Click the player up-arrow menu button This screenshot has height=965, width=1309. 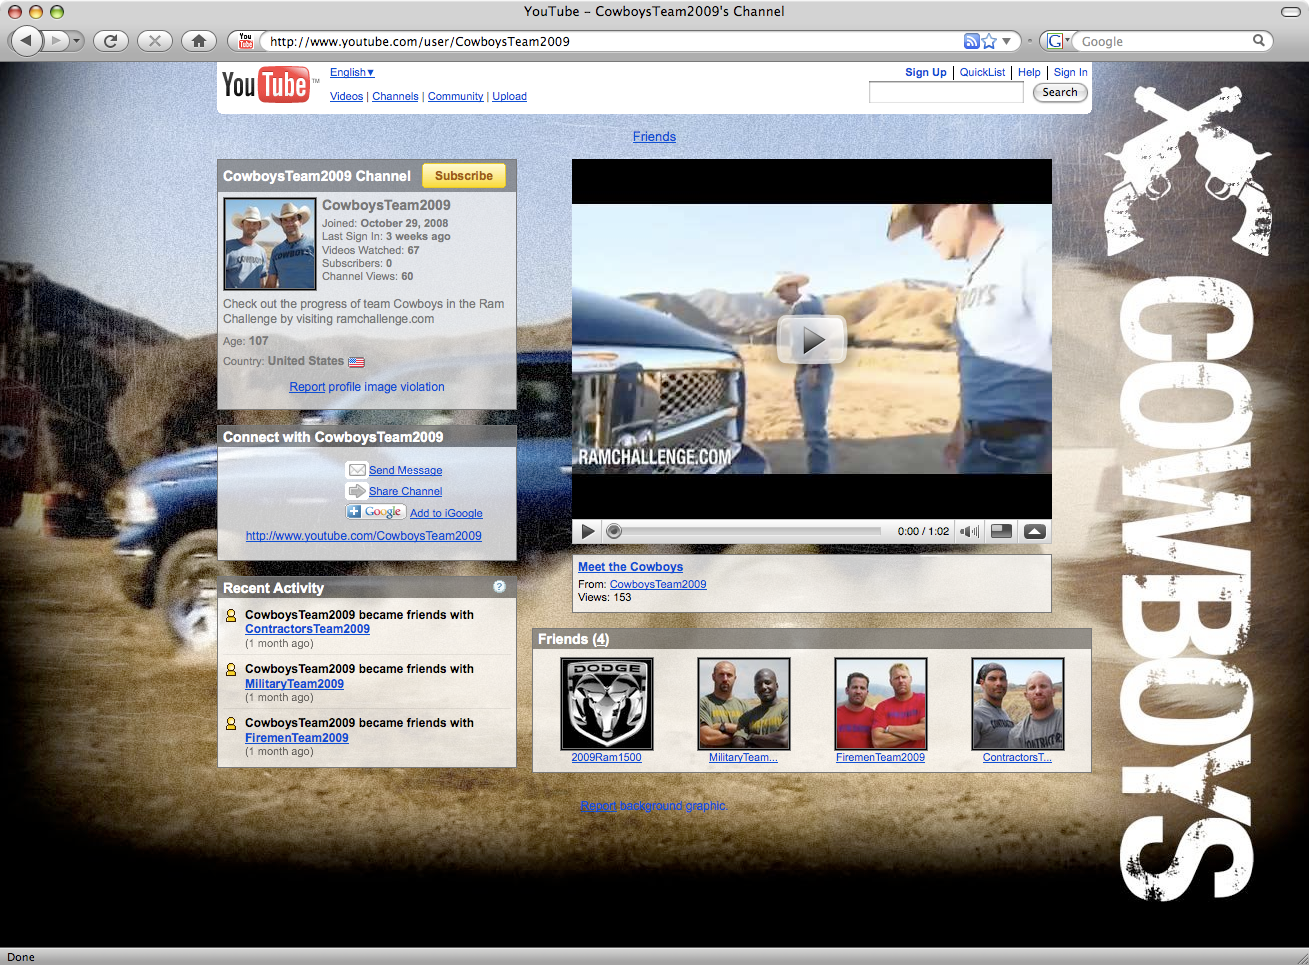click(1035, 531)
